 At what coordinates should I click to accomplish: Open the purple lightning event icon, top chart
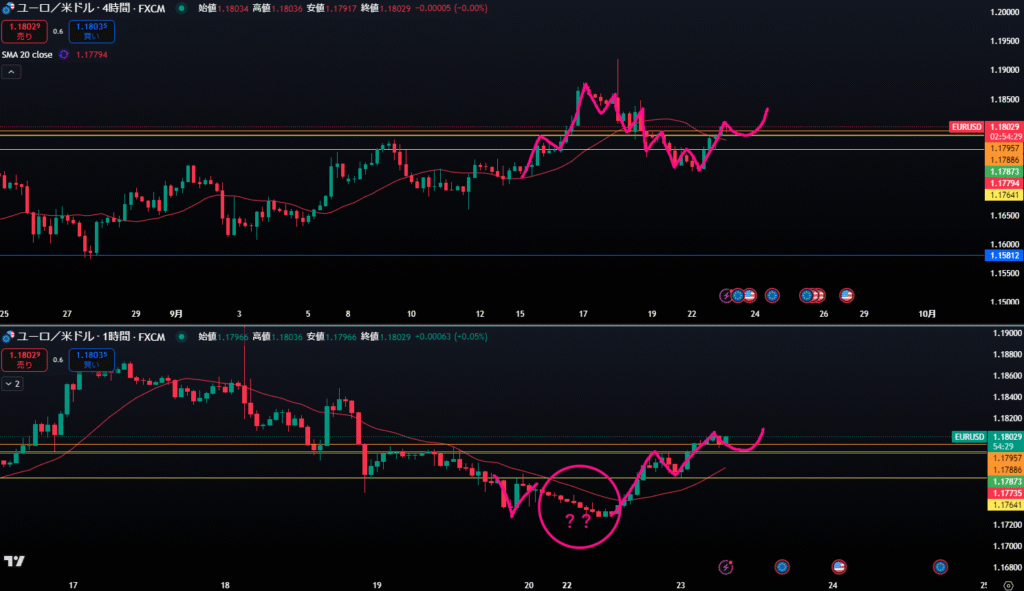(x=727, y=295)
